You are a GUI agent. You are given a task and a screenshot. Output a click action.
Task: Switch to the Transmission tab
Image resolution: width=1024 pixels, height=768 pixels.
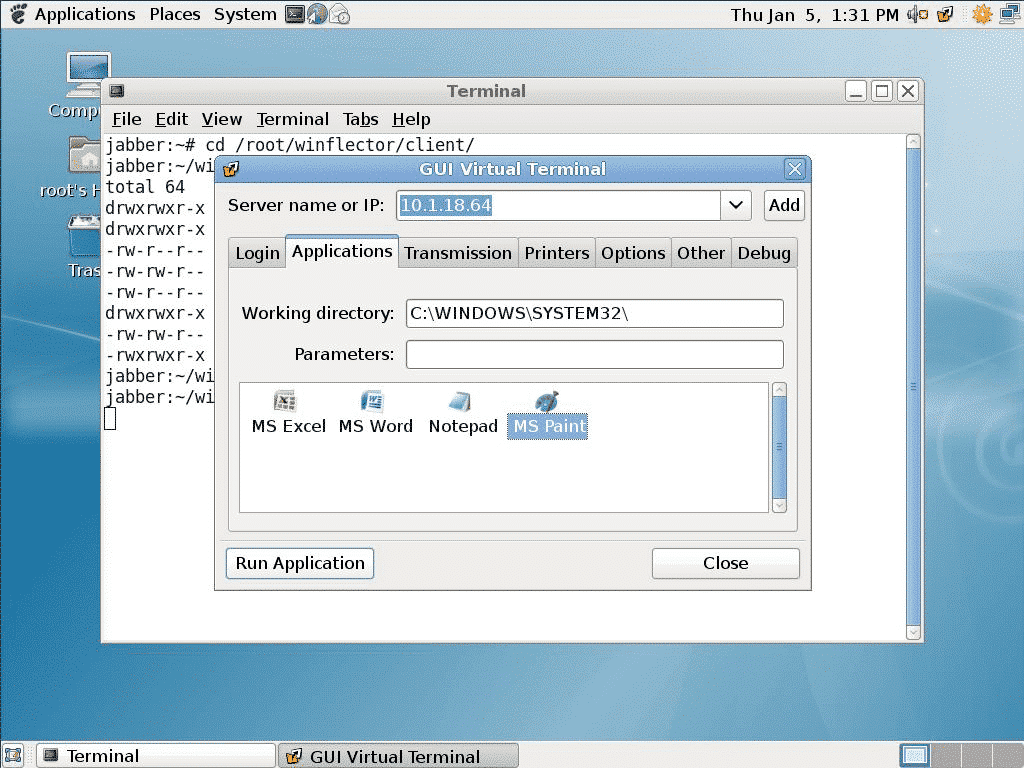(x=458, y=253)
